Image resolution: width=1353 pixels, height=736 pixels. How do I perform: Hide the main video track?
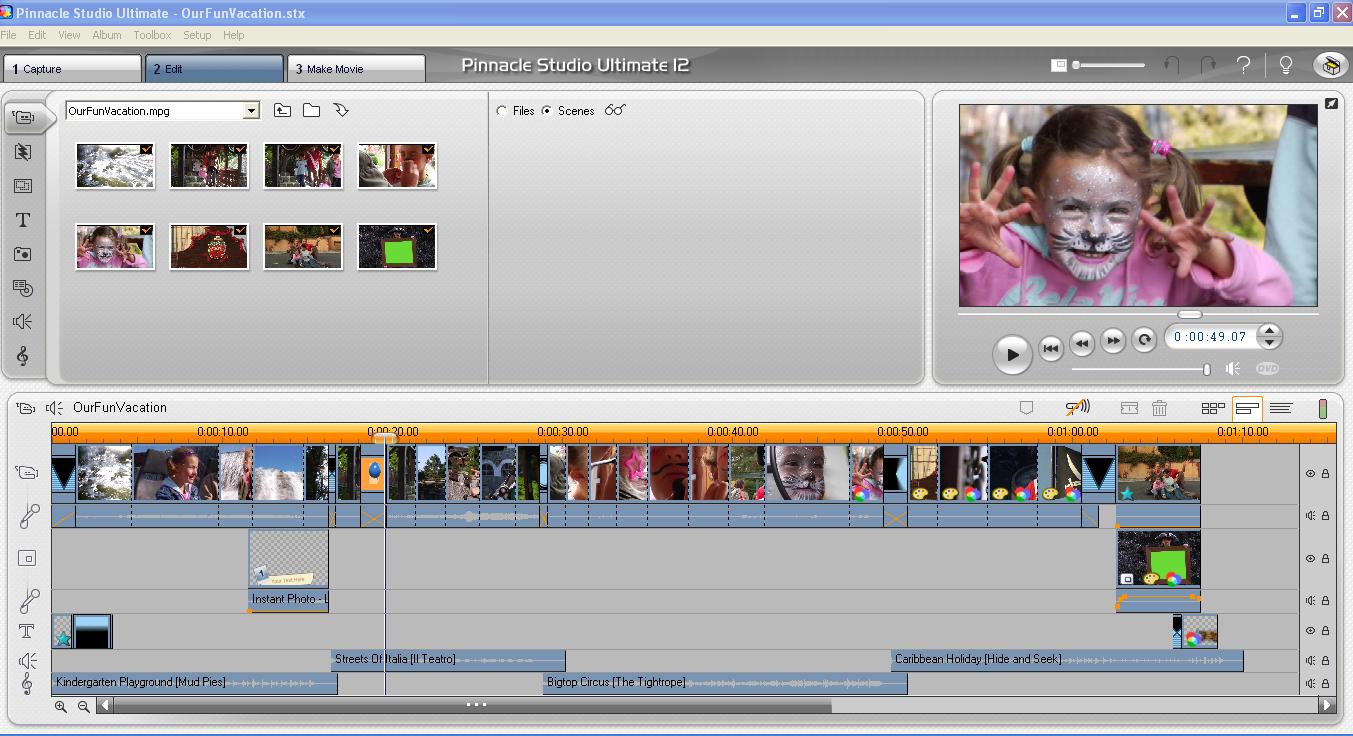pos(1310,474)
